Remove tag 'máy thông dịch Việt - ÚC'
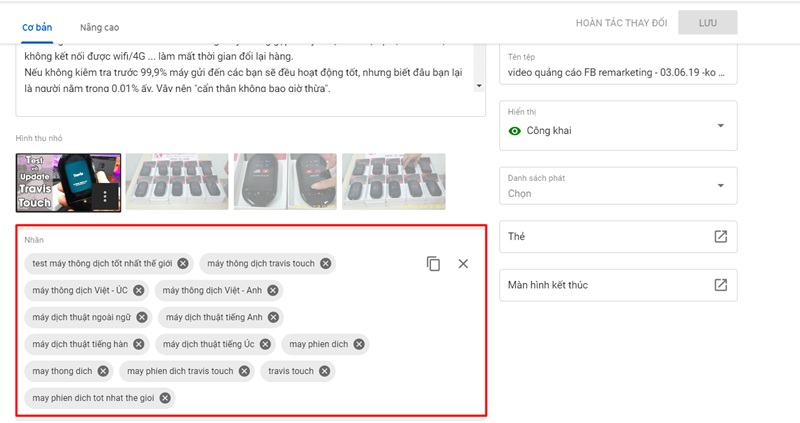This screenshot has height=423, width=800. [139, 291]
